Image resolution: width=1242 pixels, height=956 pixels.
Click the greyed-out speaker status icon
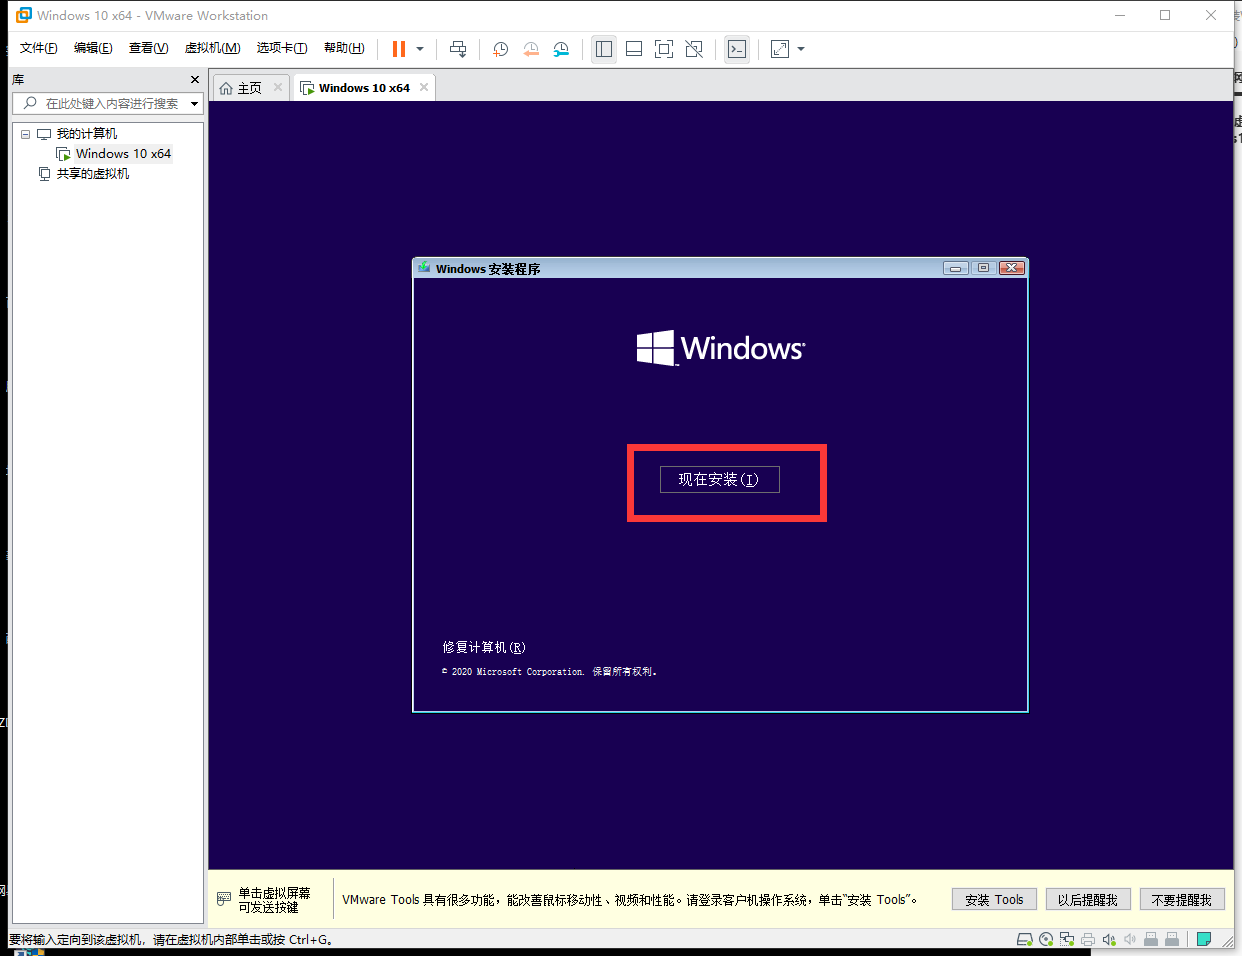[1130, 939]
